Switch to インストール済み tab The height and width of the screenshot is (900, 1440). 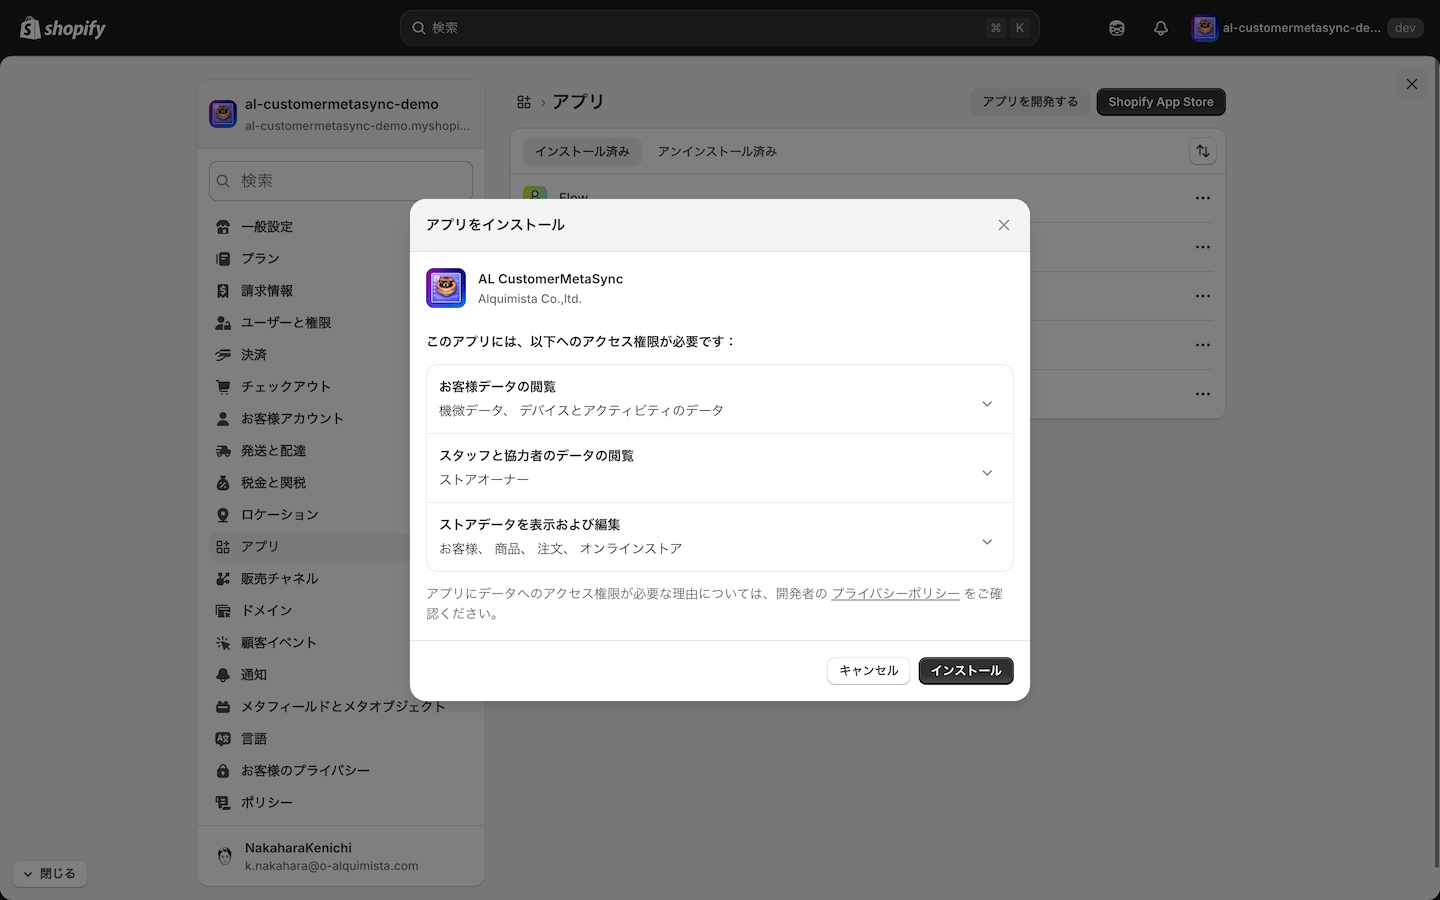[x=582, y=152]
